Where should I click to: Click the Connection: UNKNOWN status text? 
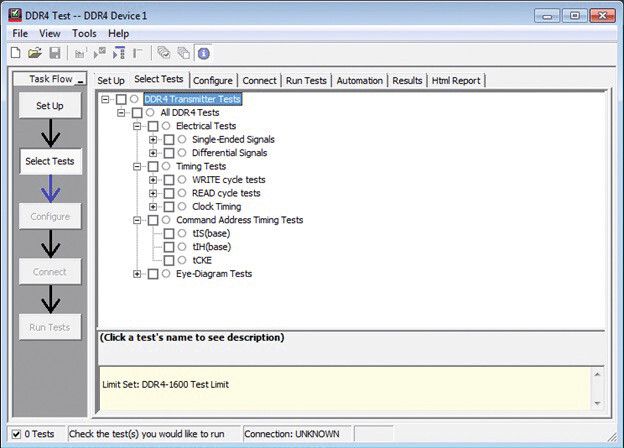[x=292, y=434]
